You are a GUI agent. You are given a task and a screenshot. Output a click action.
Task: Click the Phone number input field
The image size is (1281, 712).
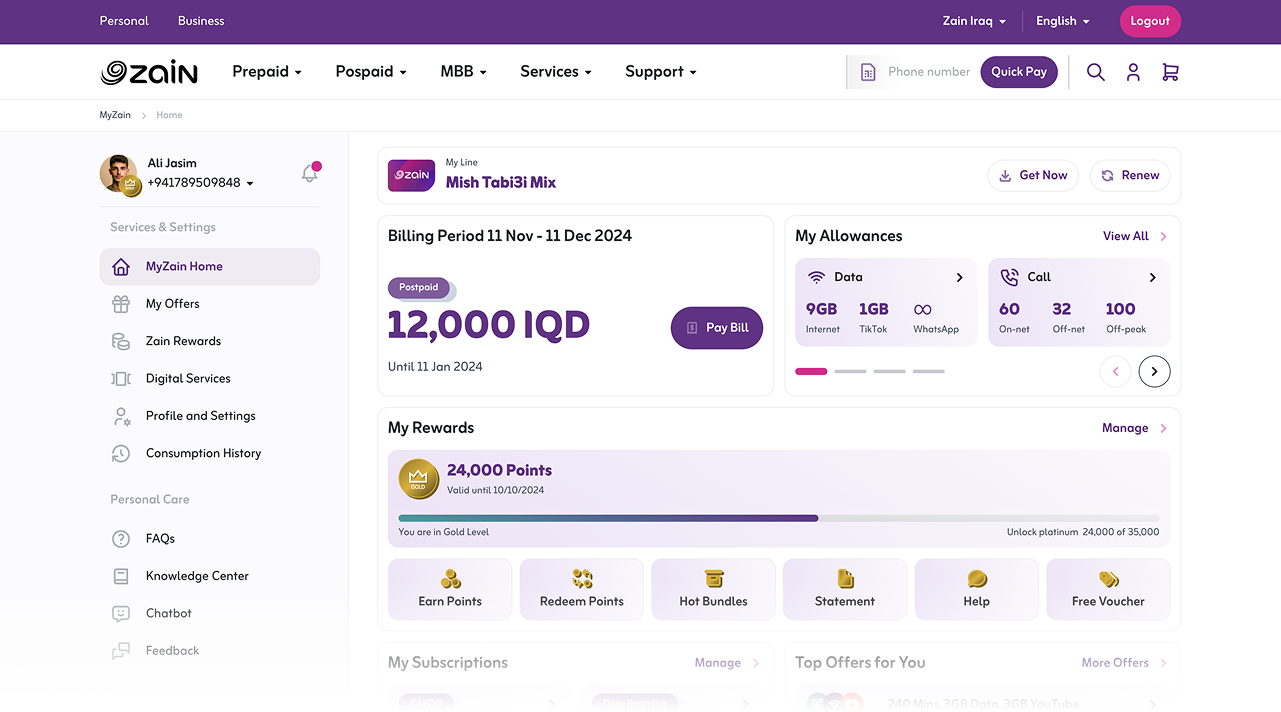(928, 72)
